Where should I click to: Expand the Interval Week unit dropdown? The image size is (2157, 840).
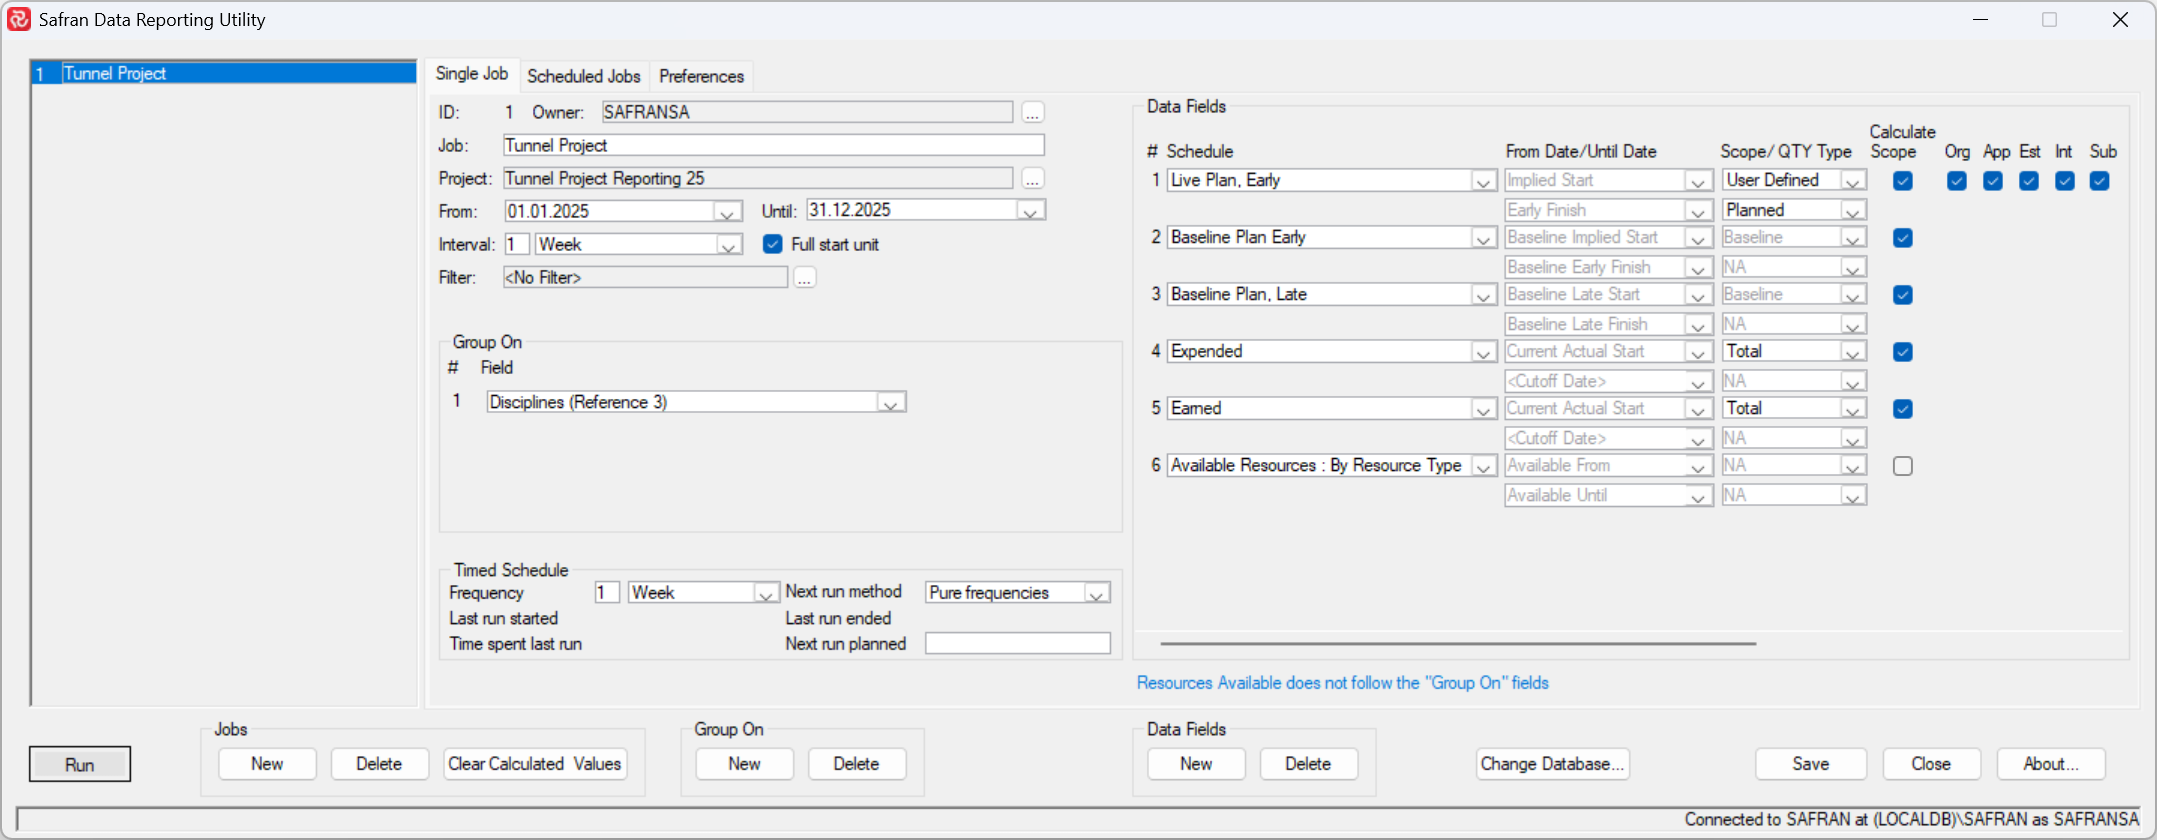coord(729,245)
